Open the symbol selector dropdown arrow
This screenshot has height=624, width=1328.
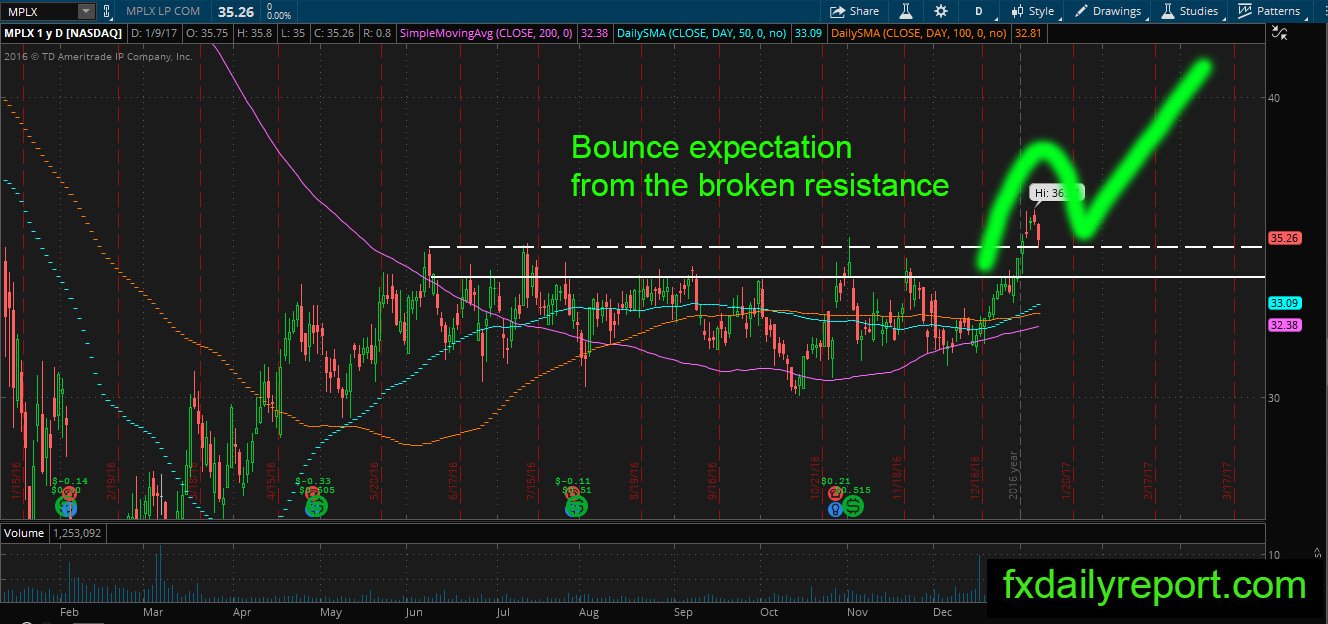click(85, 11)
